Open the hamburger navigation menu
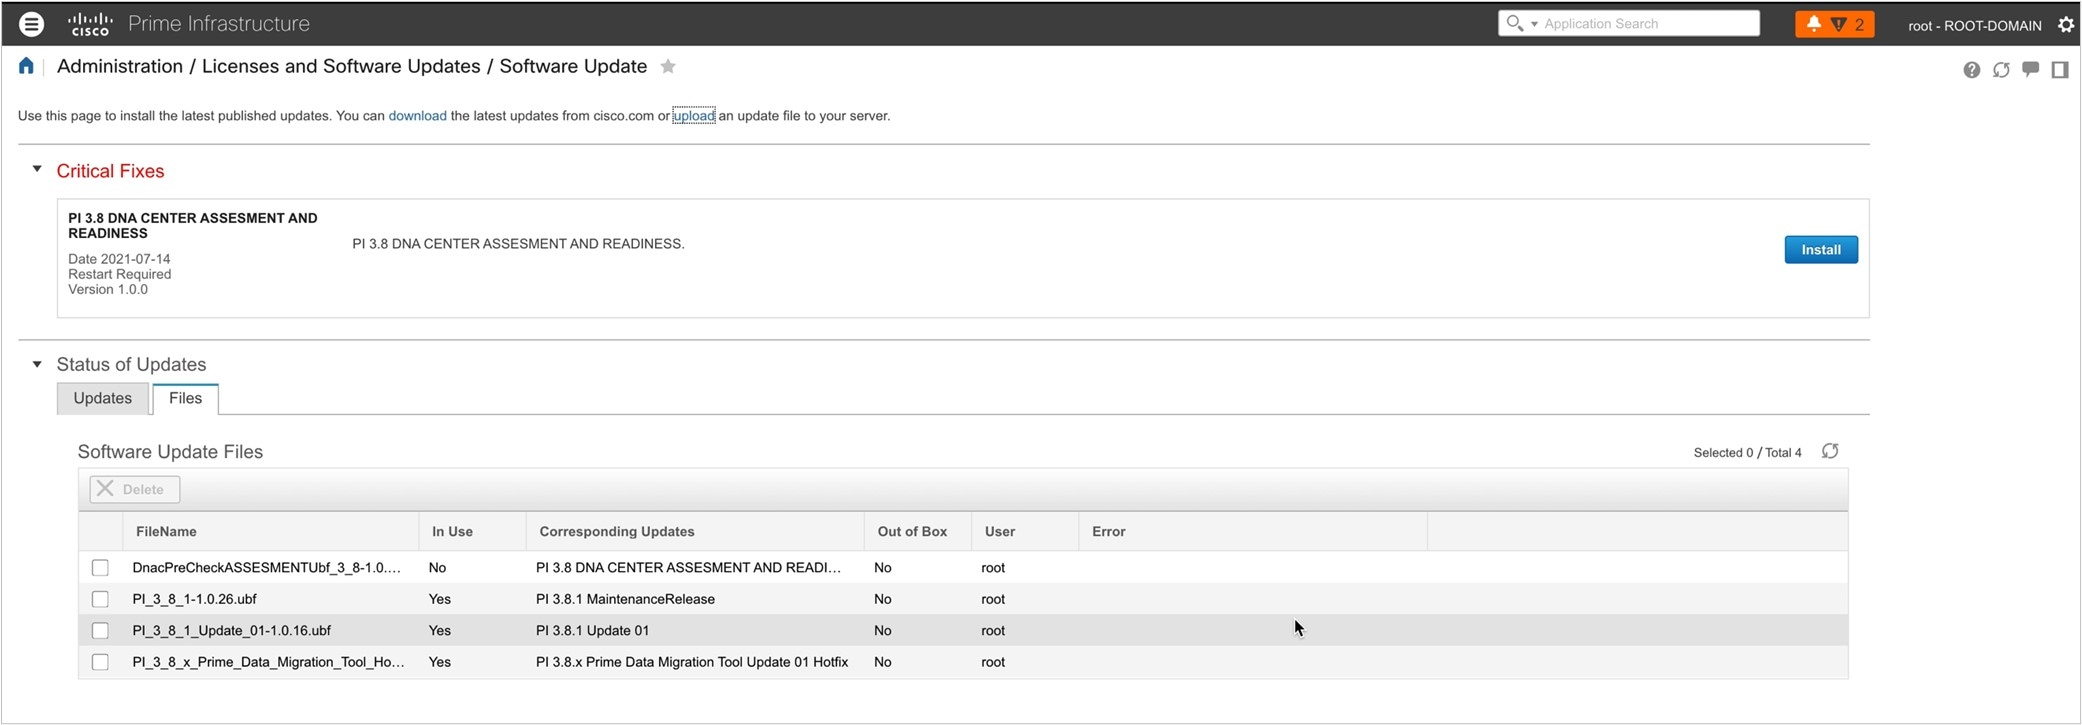Screen dimensions: 2082x725 coord(32,24)
